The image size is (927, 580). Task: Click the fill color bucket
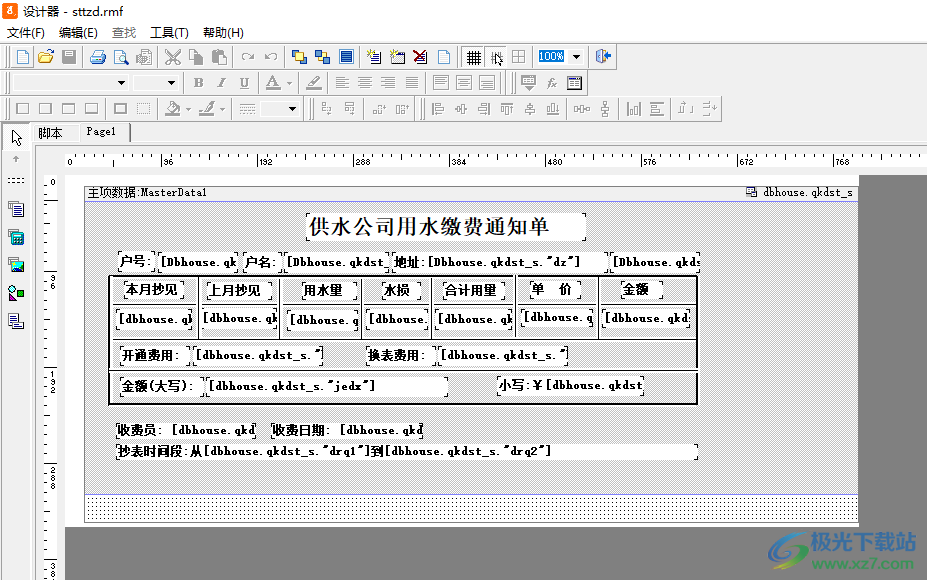click(172, 108)
